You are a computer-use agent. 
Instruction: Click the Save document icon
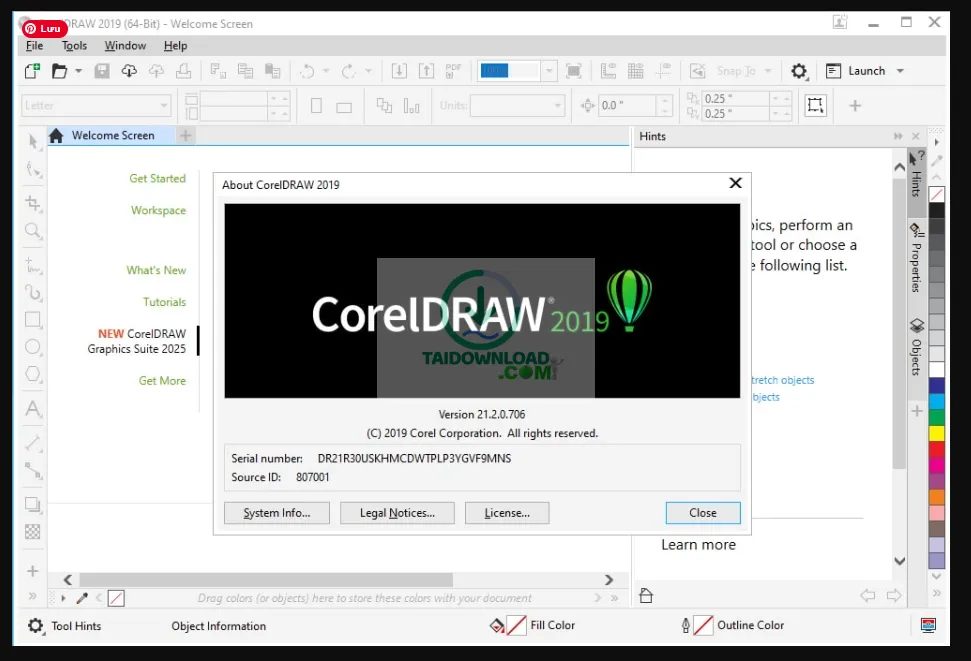point(103,70)
